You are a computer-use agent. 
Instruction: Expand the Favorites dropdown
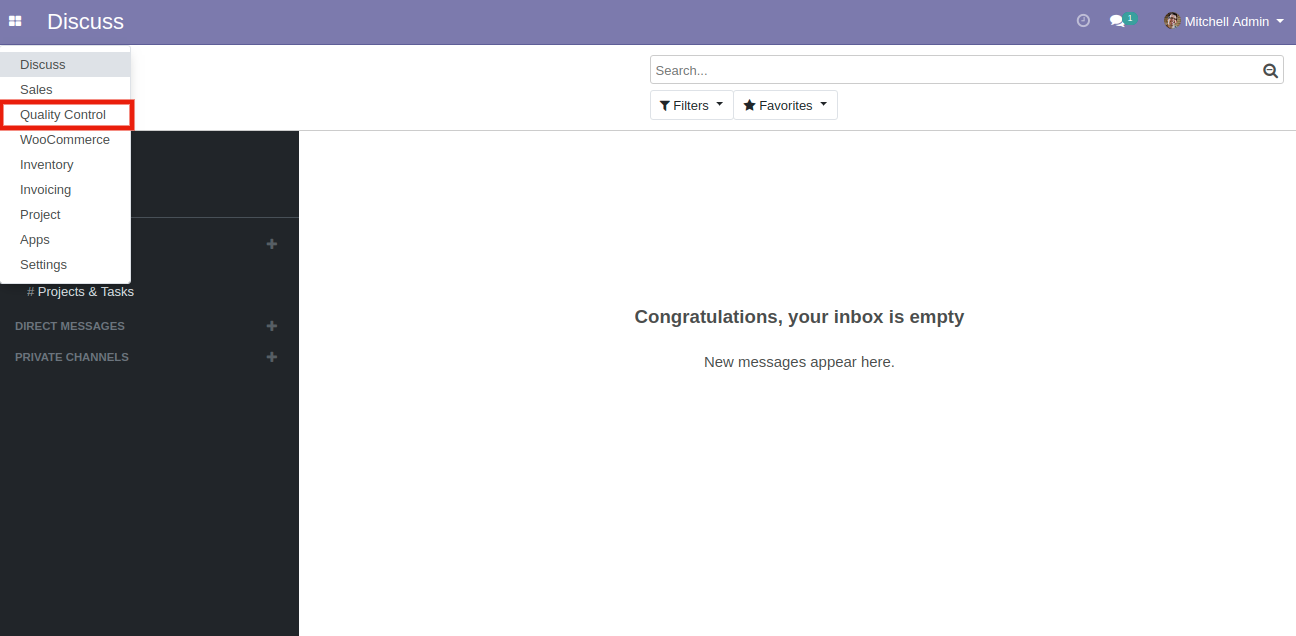(785, 105)
